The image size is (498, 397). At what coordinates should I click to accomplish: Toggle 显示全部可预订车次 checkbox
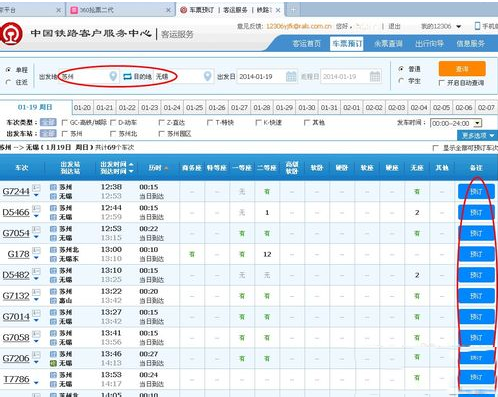(x=435, y=148)
